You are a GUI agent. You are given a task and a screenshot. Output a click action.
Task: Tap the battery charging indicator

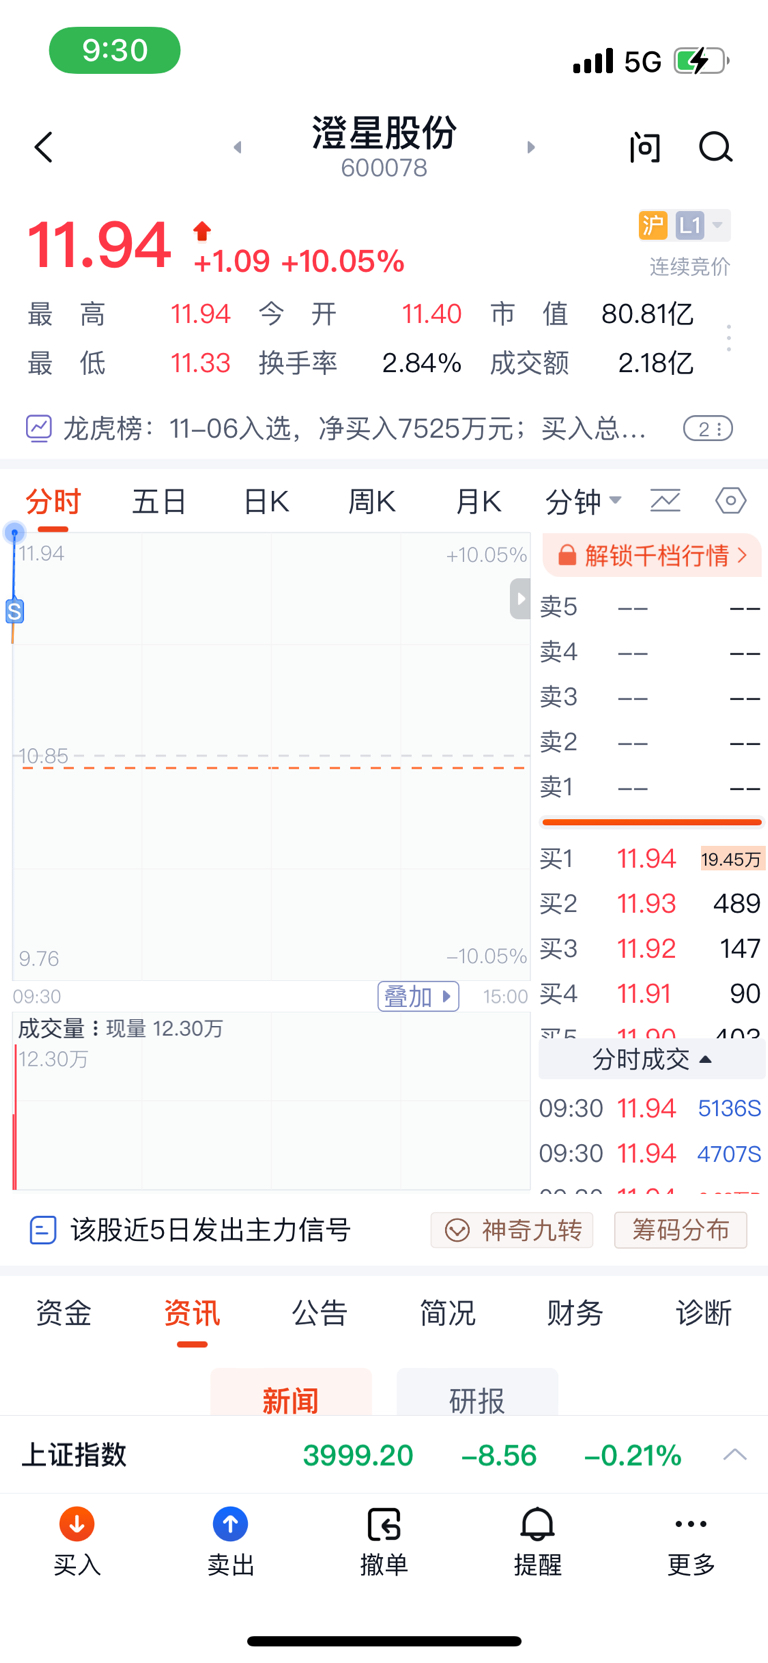tap(701, 61)
